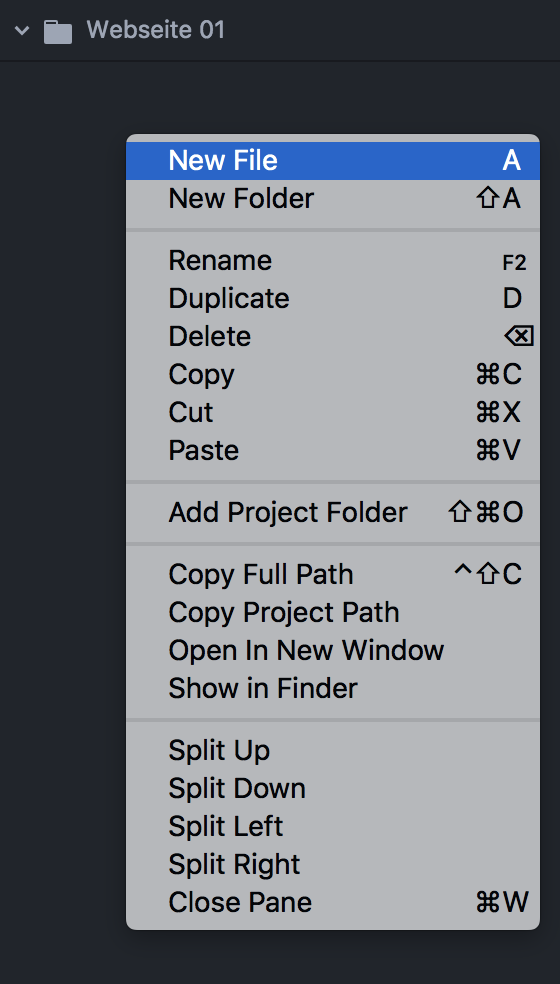This screenshot has height=984, width=560.
Task: Collapse the Webseite 01 folder chevron
Action: [x=22, y=30]
